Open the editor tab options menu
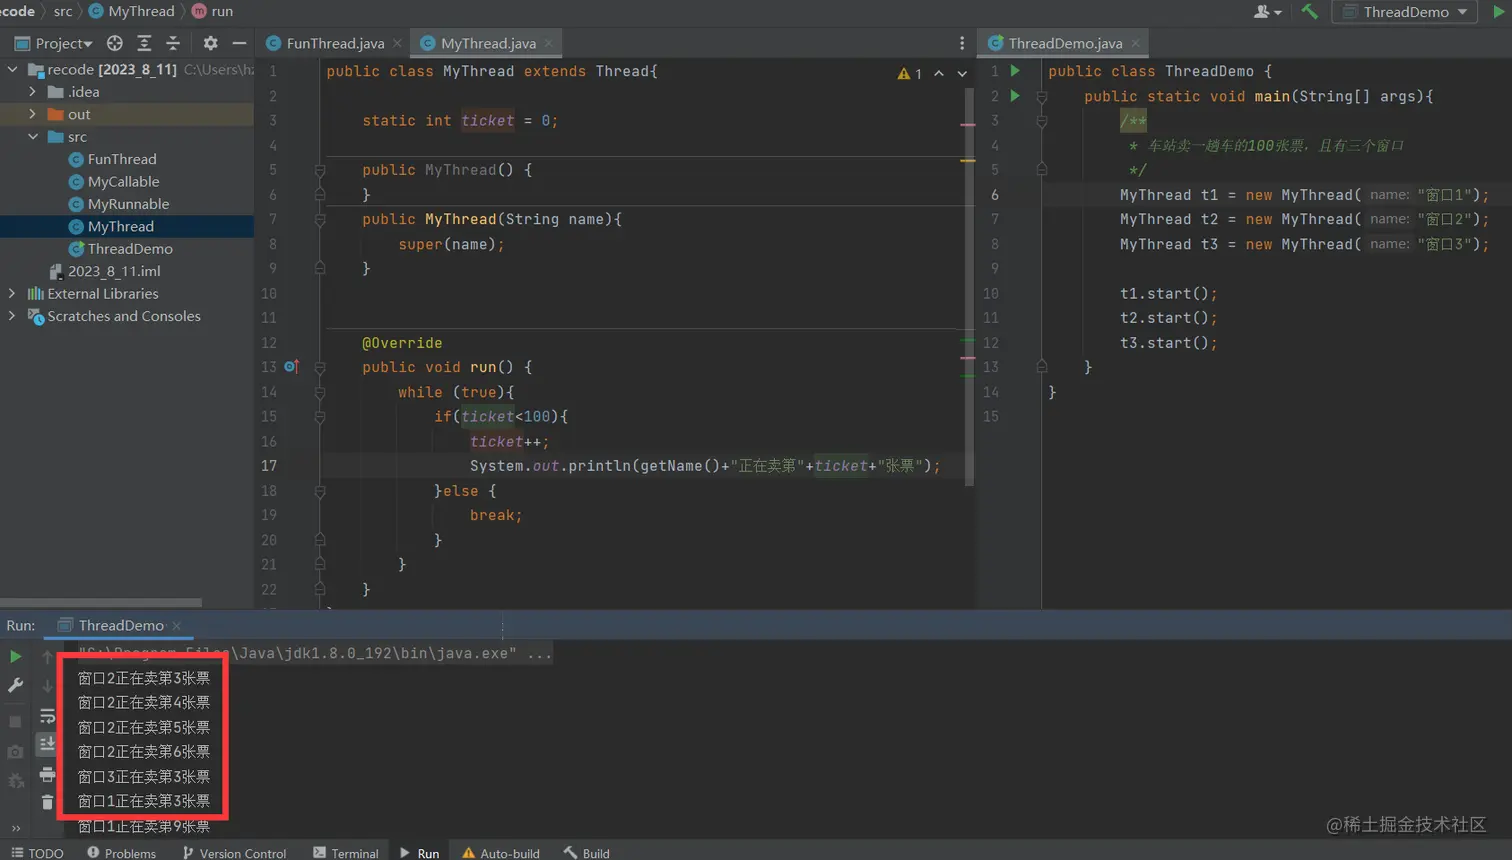The width and height of the screenshot is (1512, 860). pos(962,43)
